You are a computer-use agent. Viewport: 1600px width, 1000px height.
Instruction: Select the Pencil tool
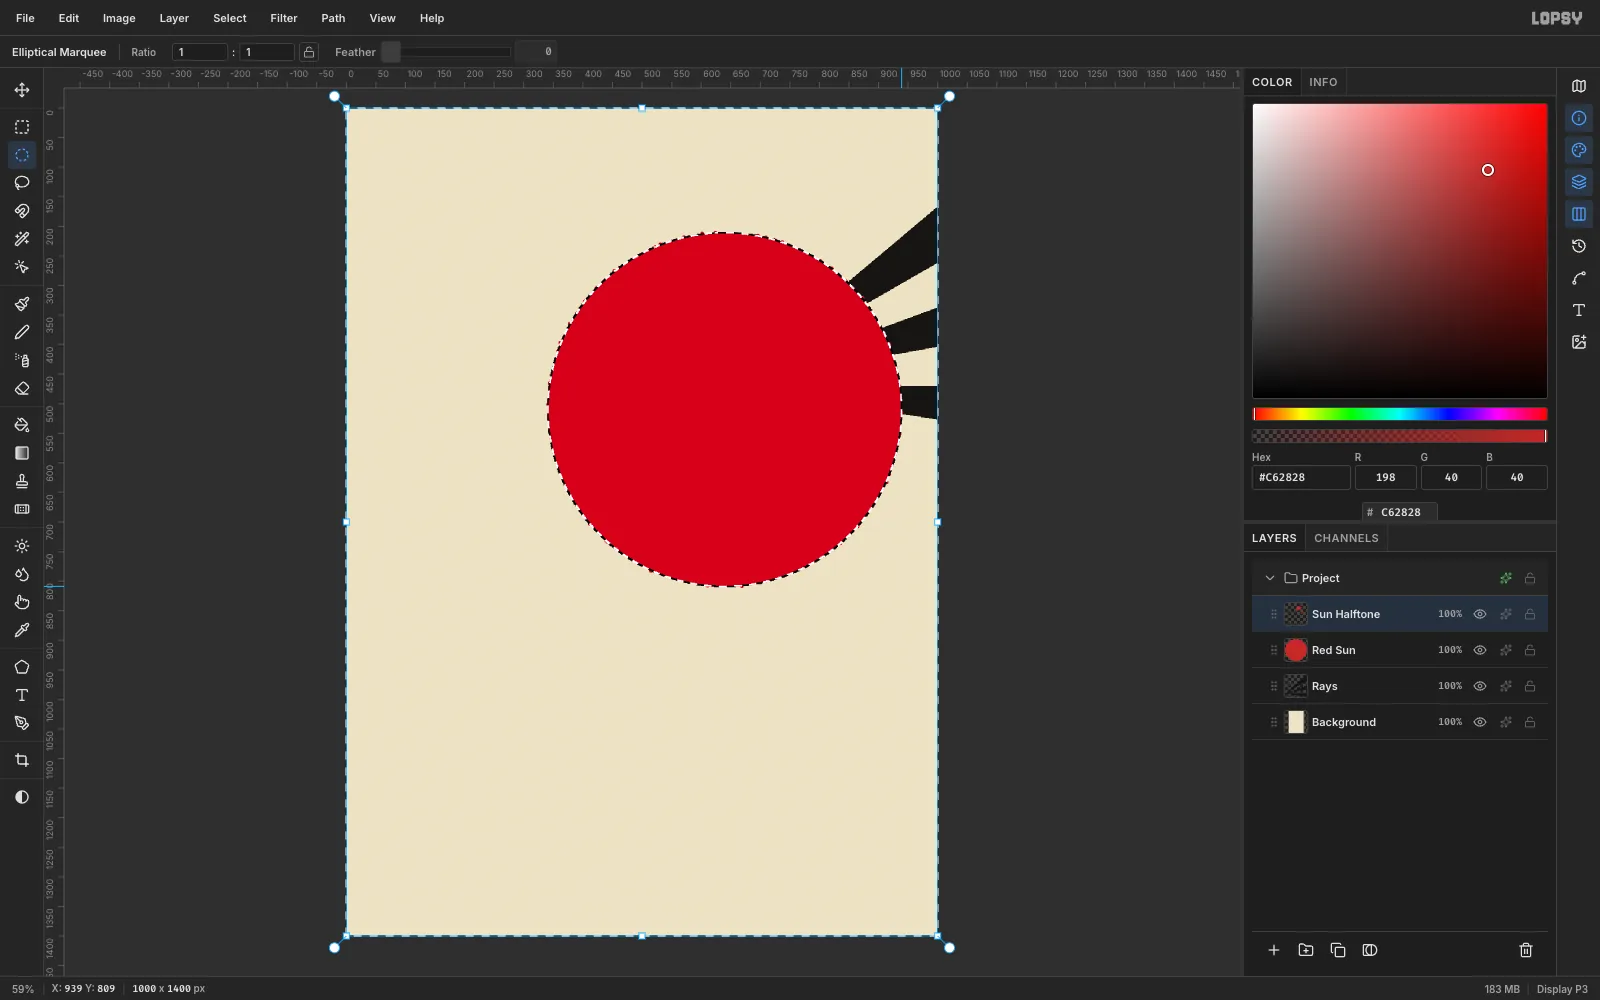pos(22,332)
